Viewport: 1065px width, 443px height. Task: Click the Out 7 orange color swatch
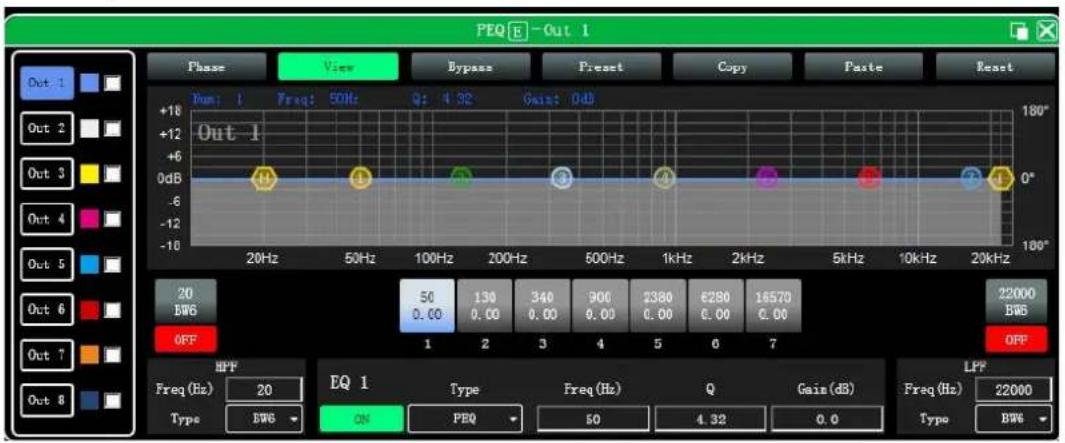(x=89, y=355)
